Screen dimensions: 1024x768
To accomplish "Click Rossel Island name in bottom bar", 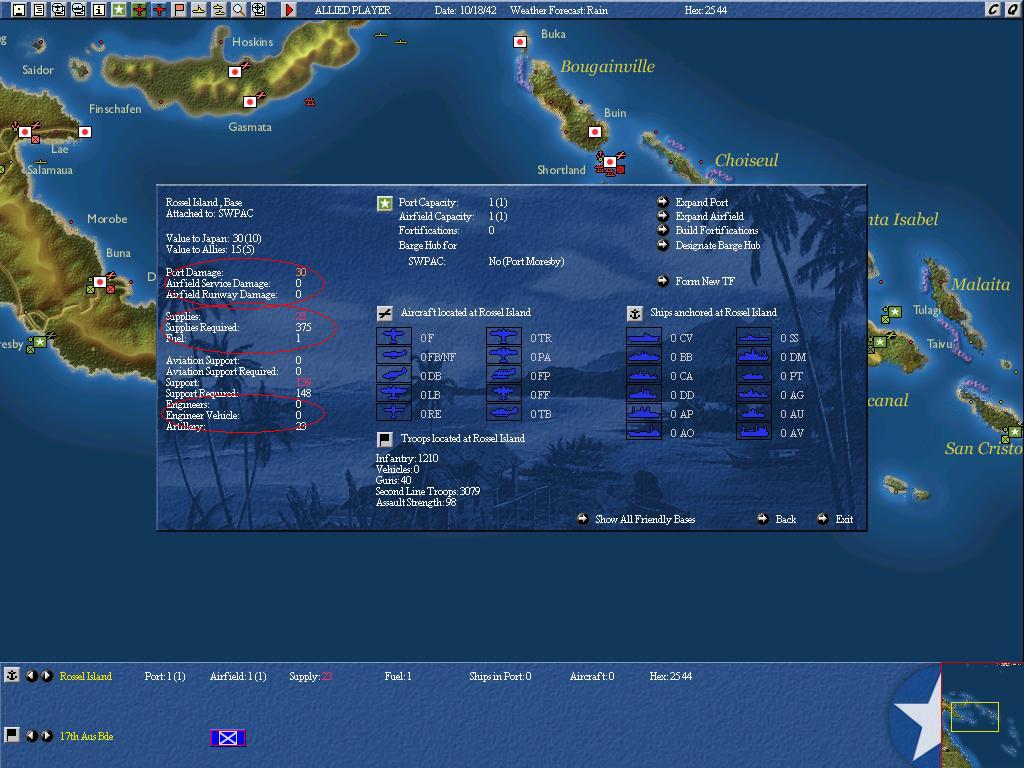I will coord(86,677).
